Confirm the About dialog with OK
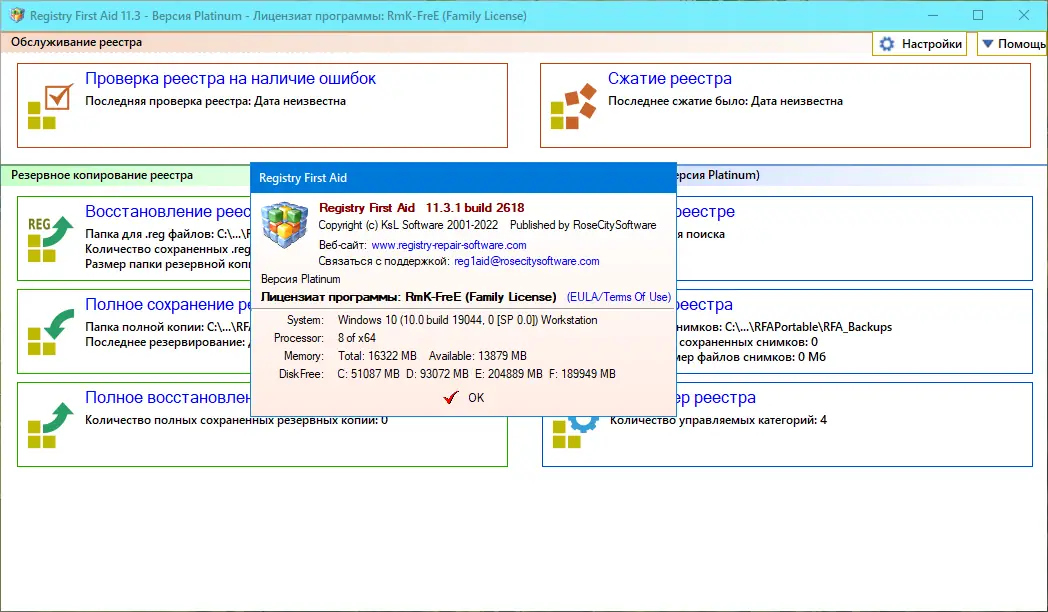 pos(464,398)
